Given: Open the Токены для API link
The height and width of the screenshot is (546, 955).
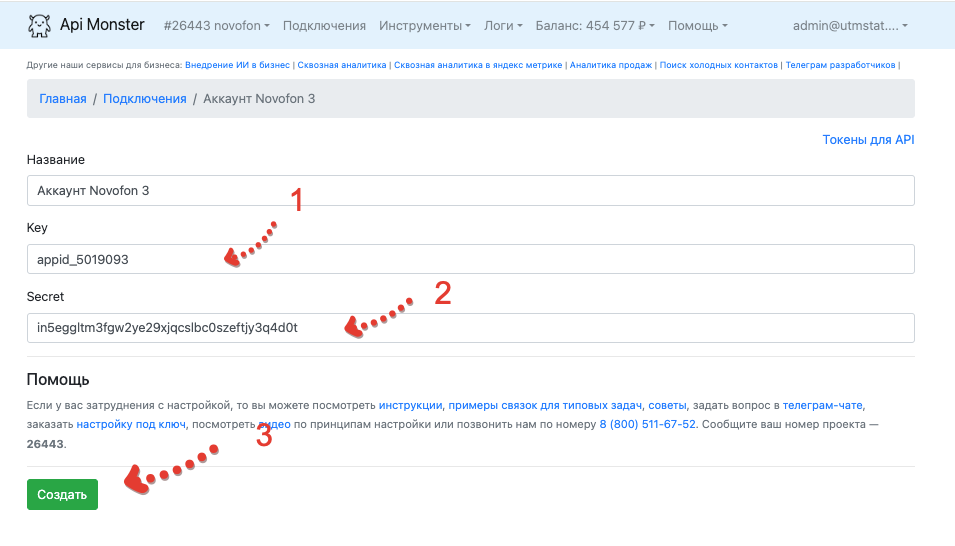Looking at the screenshot, I should 869,140.
